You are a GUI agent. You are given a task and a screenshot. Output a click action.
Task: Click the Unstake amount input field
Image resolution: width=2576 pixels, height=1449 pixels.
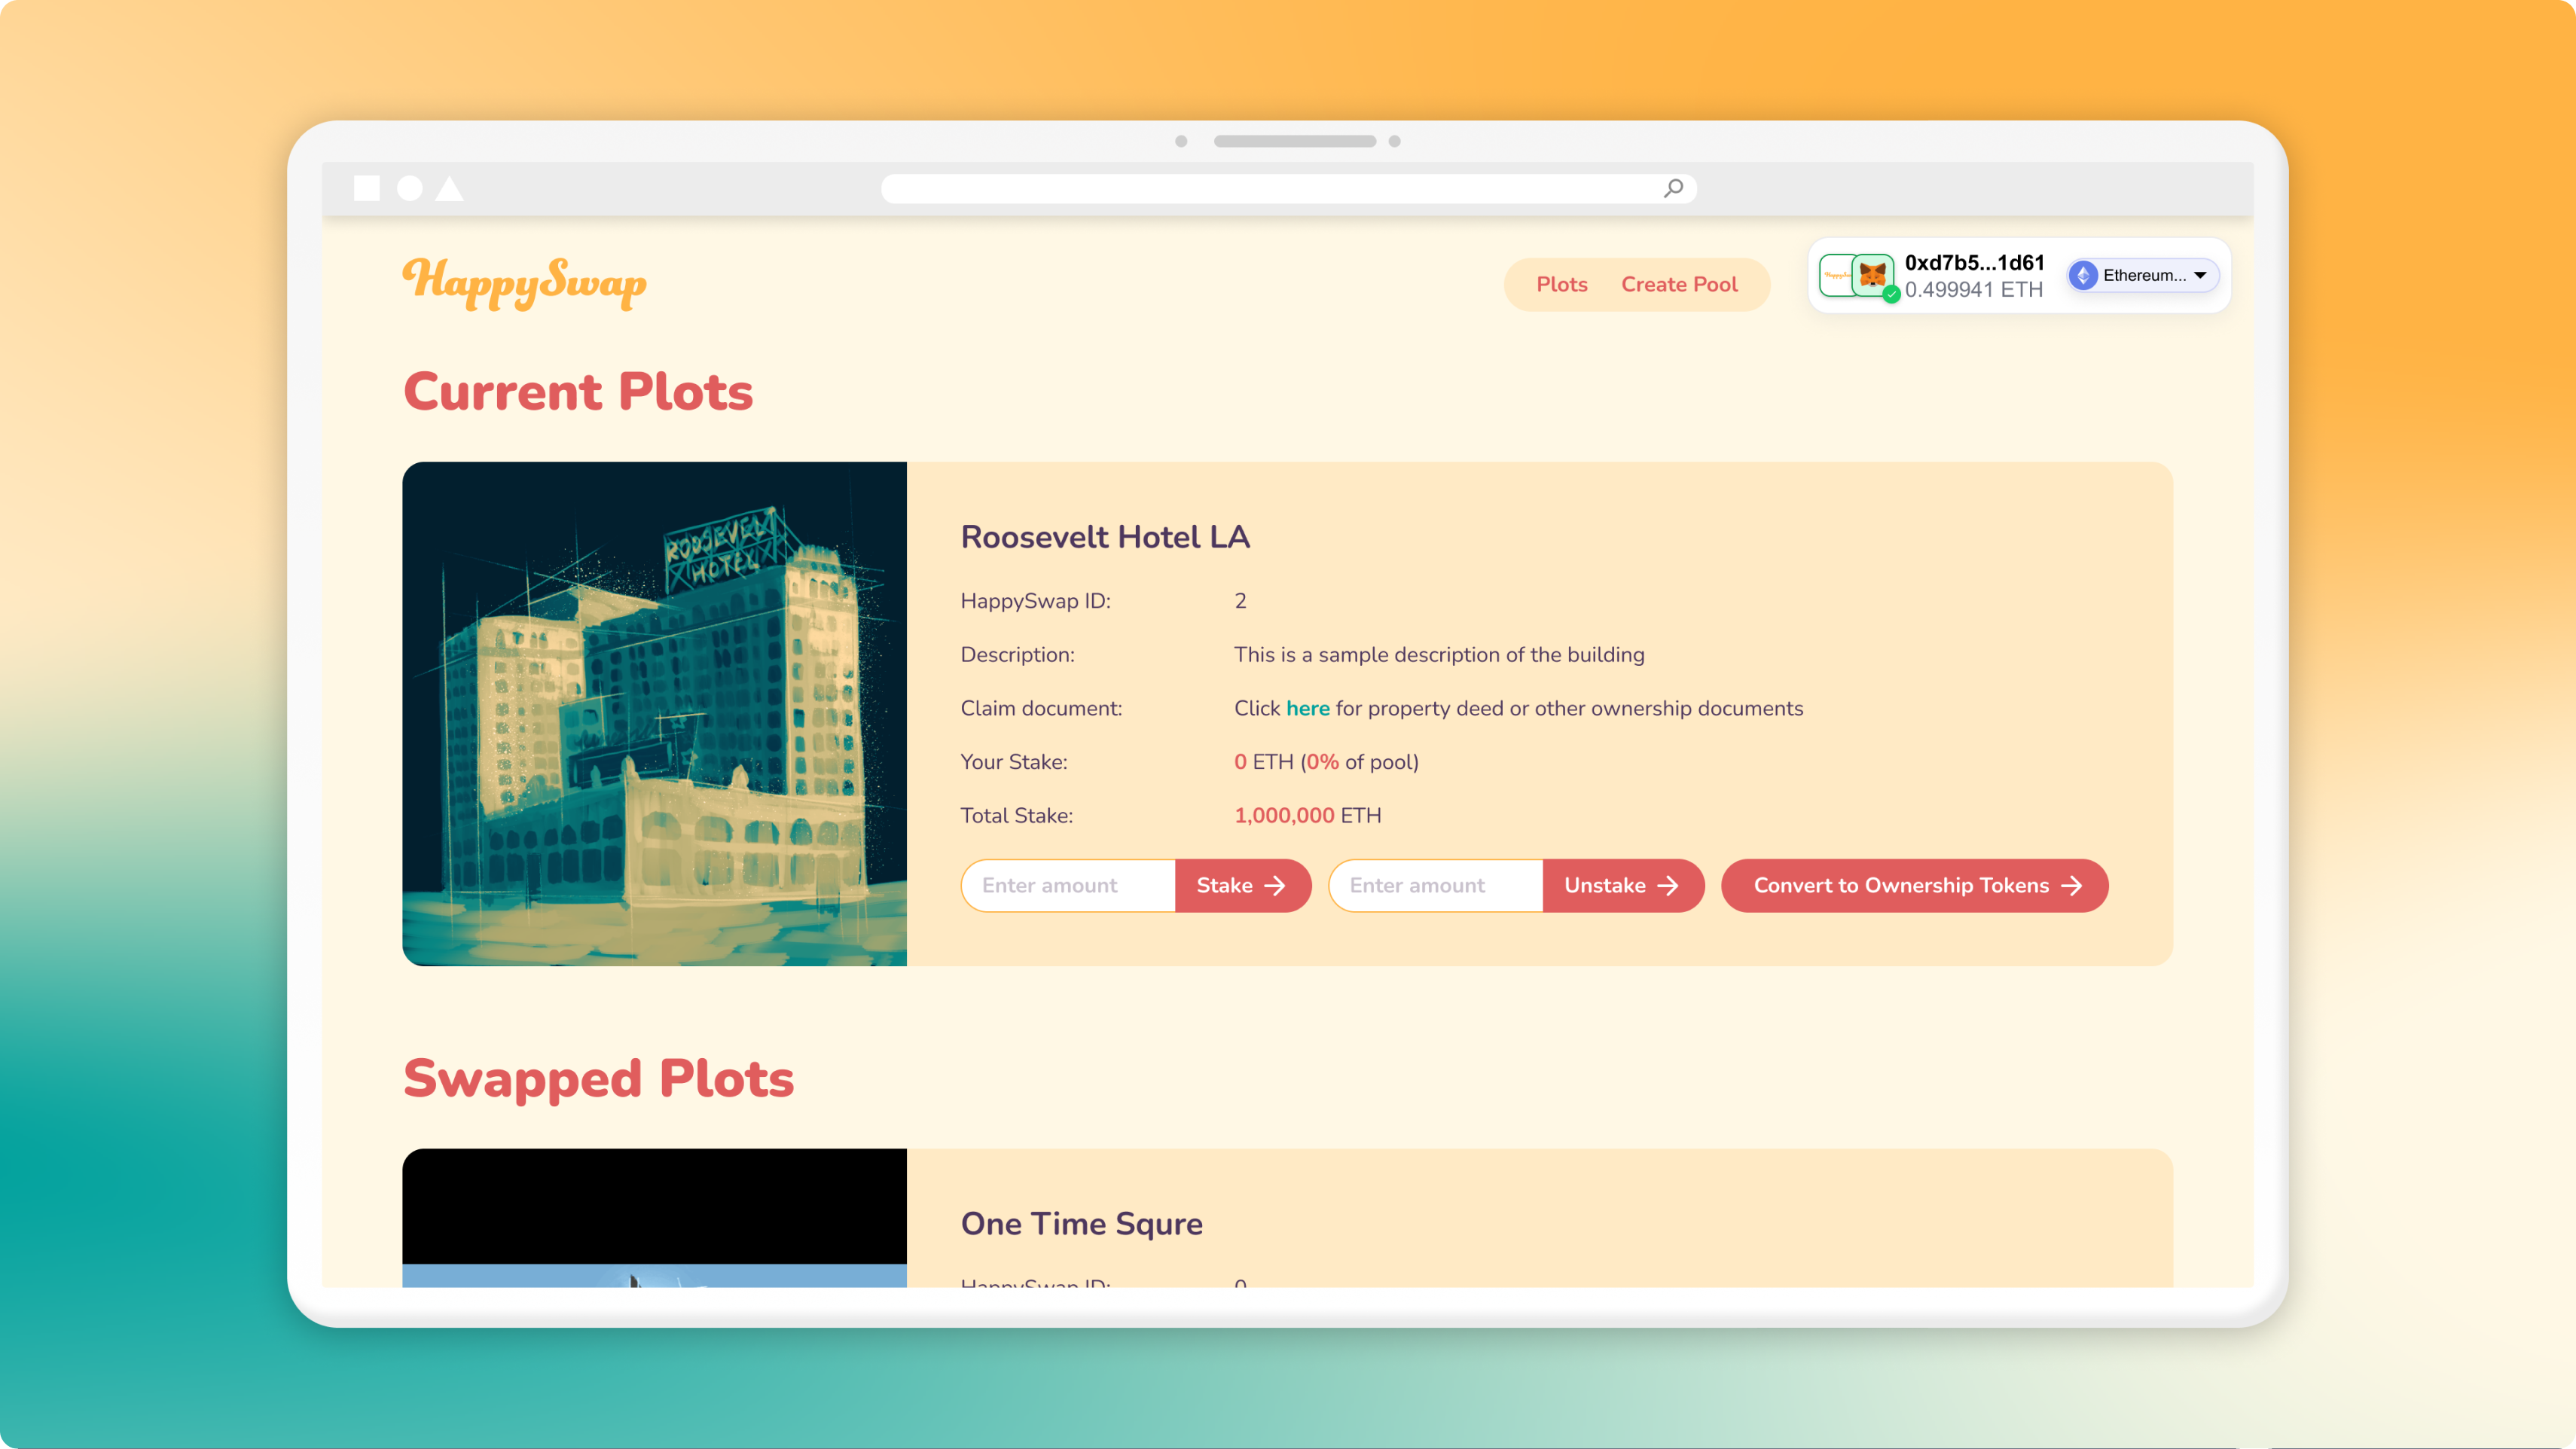point(1436,885)
